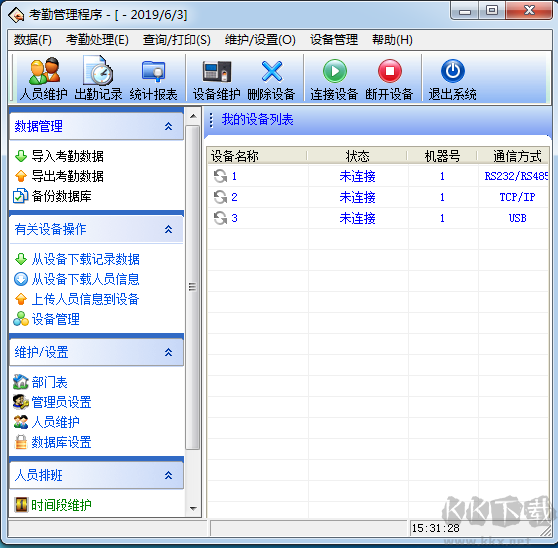Sort by 设备名称 column header
Viewport: 558px width, 548px height.
(x=257, y=156)
